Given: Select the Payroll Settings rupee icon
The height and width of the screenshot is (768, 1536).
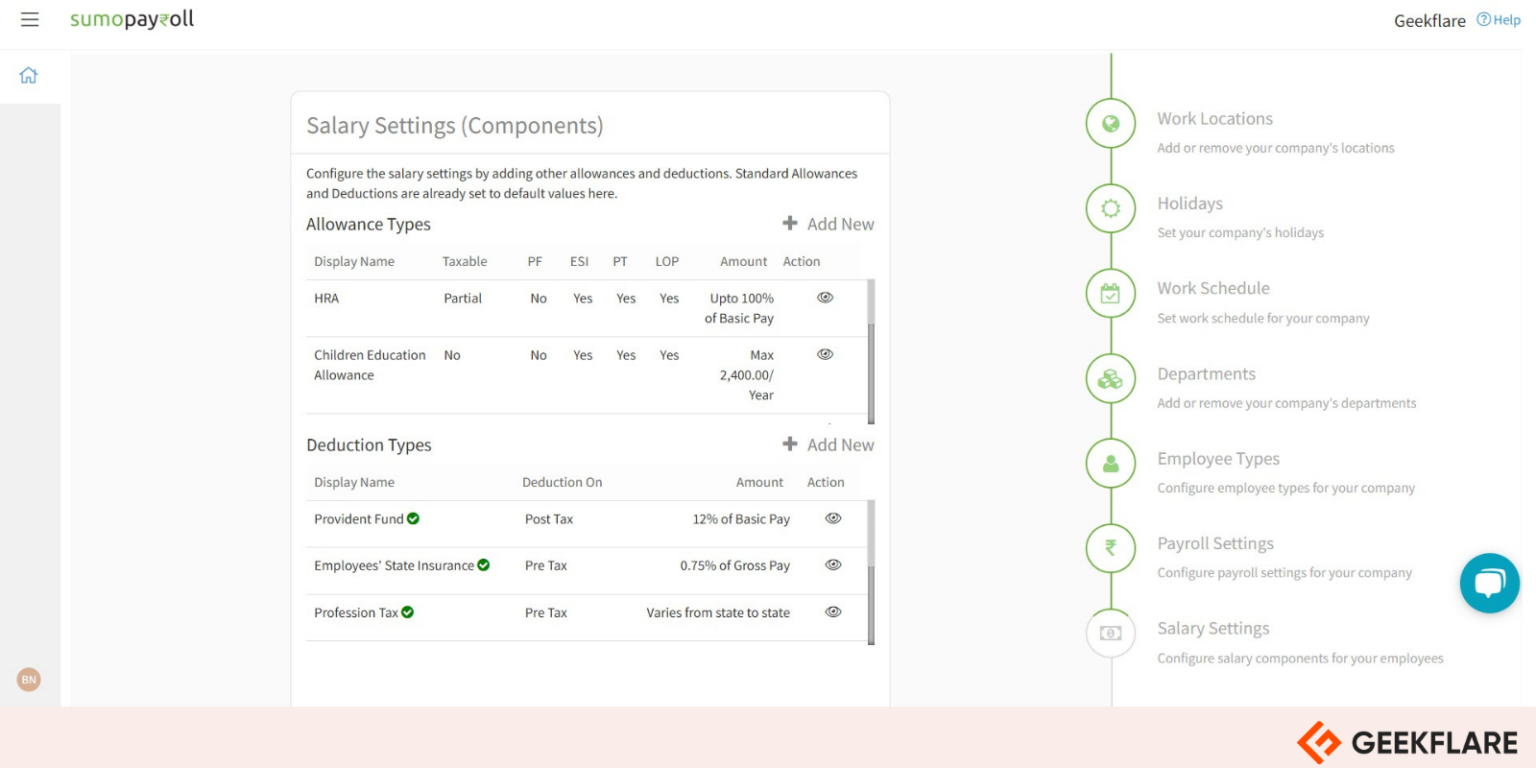Looking at the screenshot, I should coord(1110,548).
